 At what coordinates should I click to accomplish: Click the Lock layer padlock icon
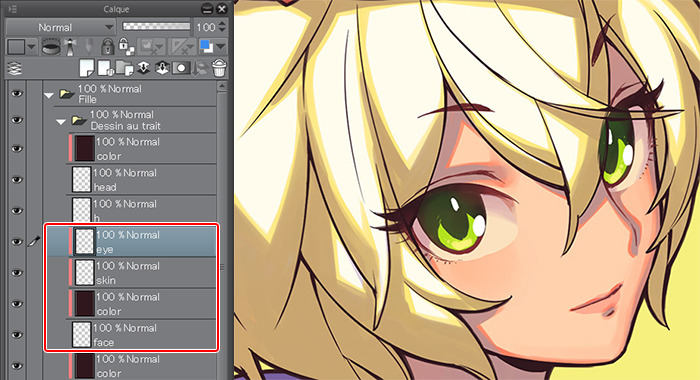coord(107,46)
